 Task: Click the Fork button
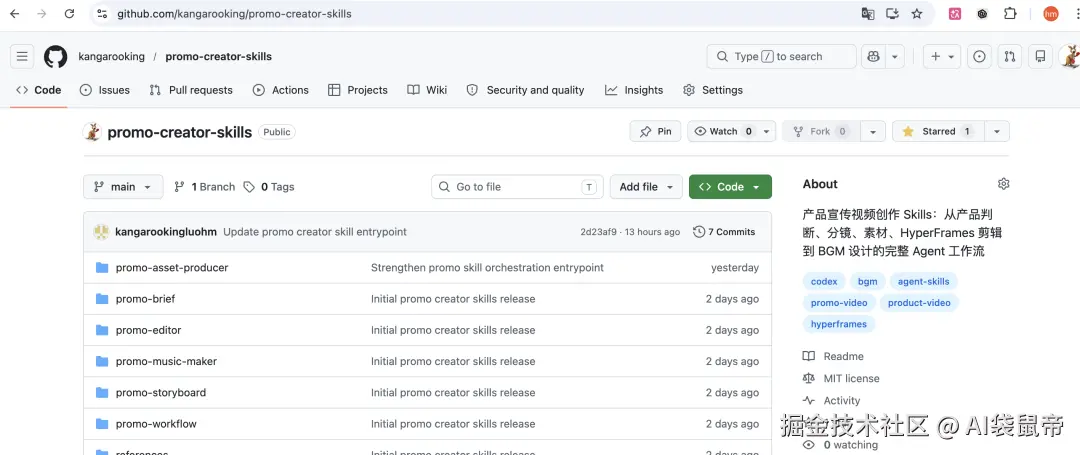(821, 131)
